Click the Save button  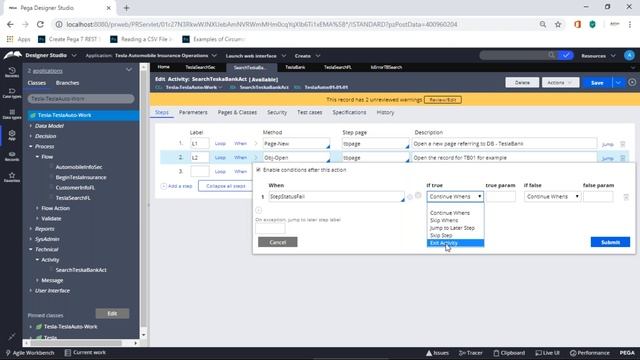tap(597, 82)
